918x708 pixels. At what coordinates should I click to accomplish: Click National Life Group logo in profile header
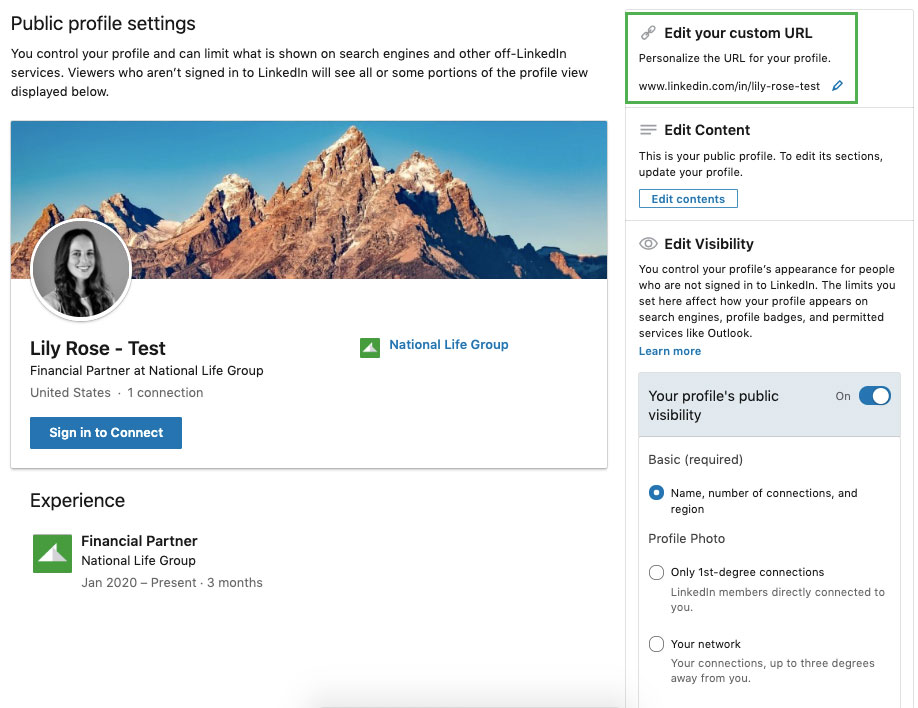[x=370, y=347]
